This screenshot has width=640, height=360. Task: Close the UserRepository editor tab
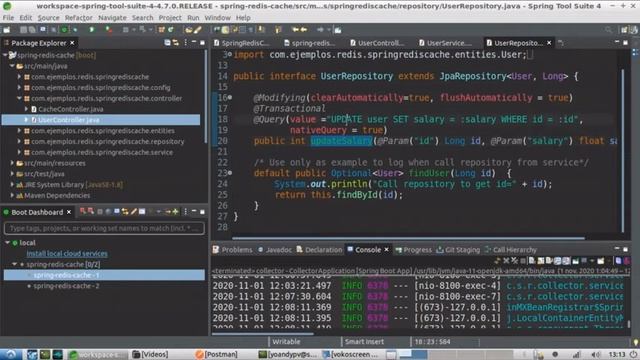[549, 43]
